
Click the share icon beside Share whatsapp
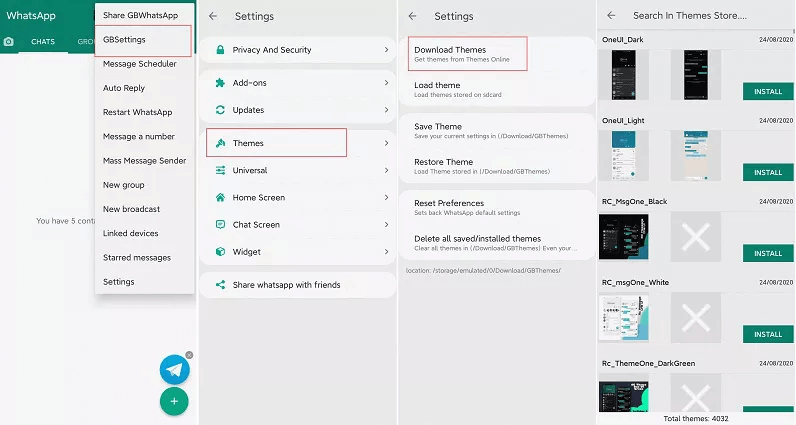click(x=220, y=285)
